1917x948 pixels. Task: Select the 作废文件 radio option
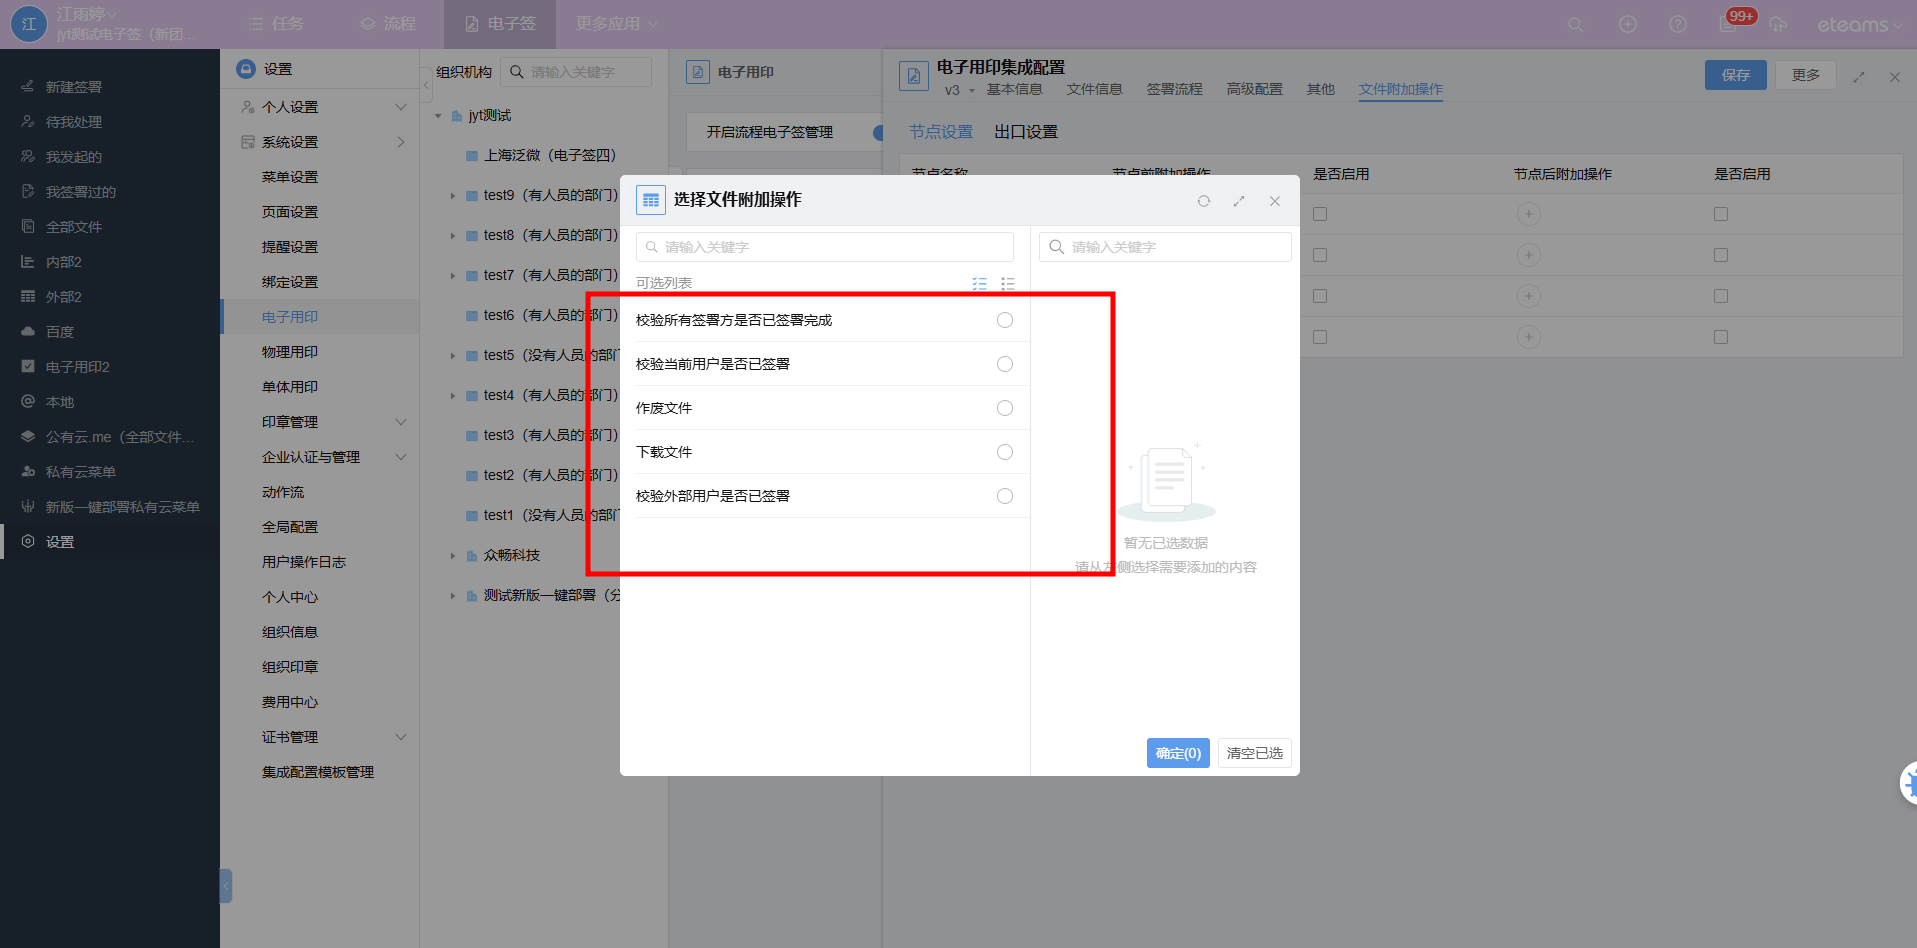[x=1004, y=408]
